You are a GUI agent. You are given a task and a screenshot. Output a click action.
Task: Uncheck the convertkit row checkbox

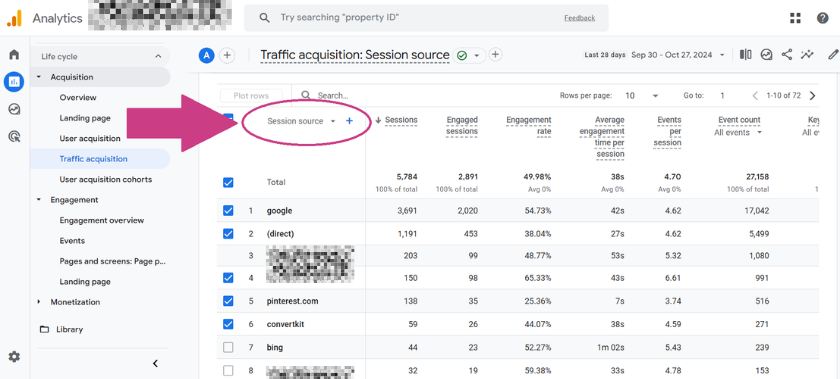point(228,324)
